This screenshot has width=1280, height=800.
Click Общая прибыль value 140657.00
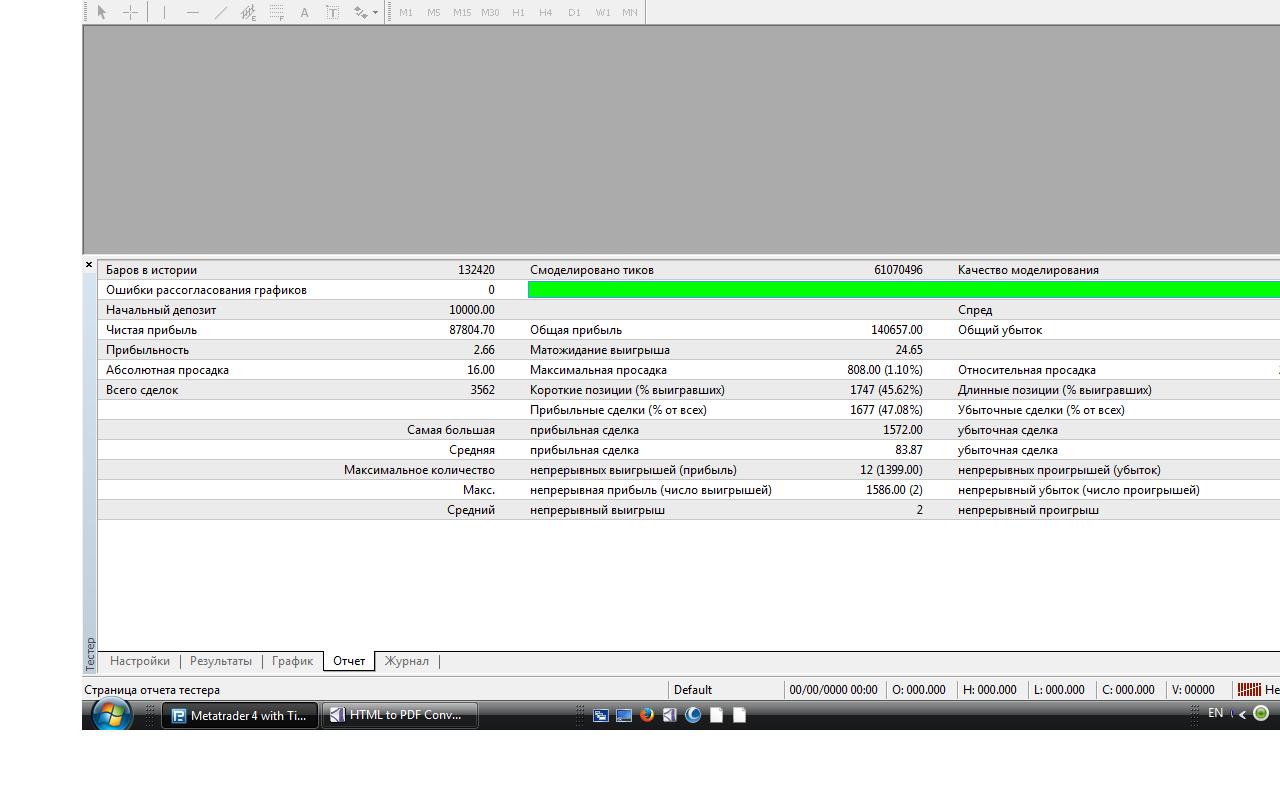tap(897, 330)
